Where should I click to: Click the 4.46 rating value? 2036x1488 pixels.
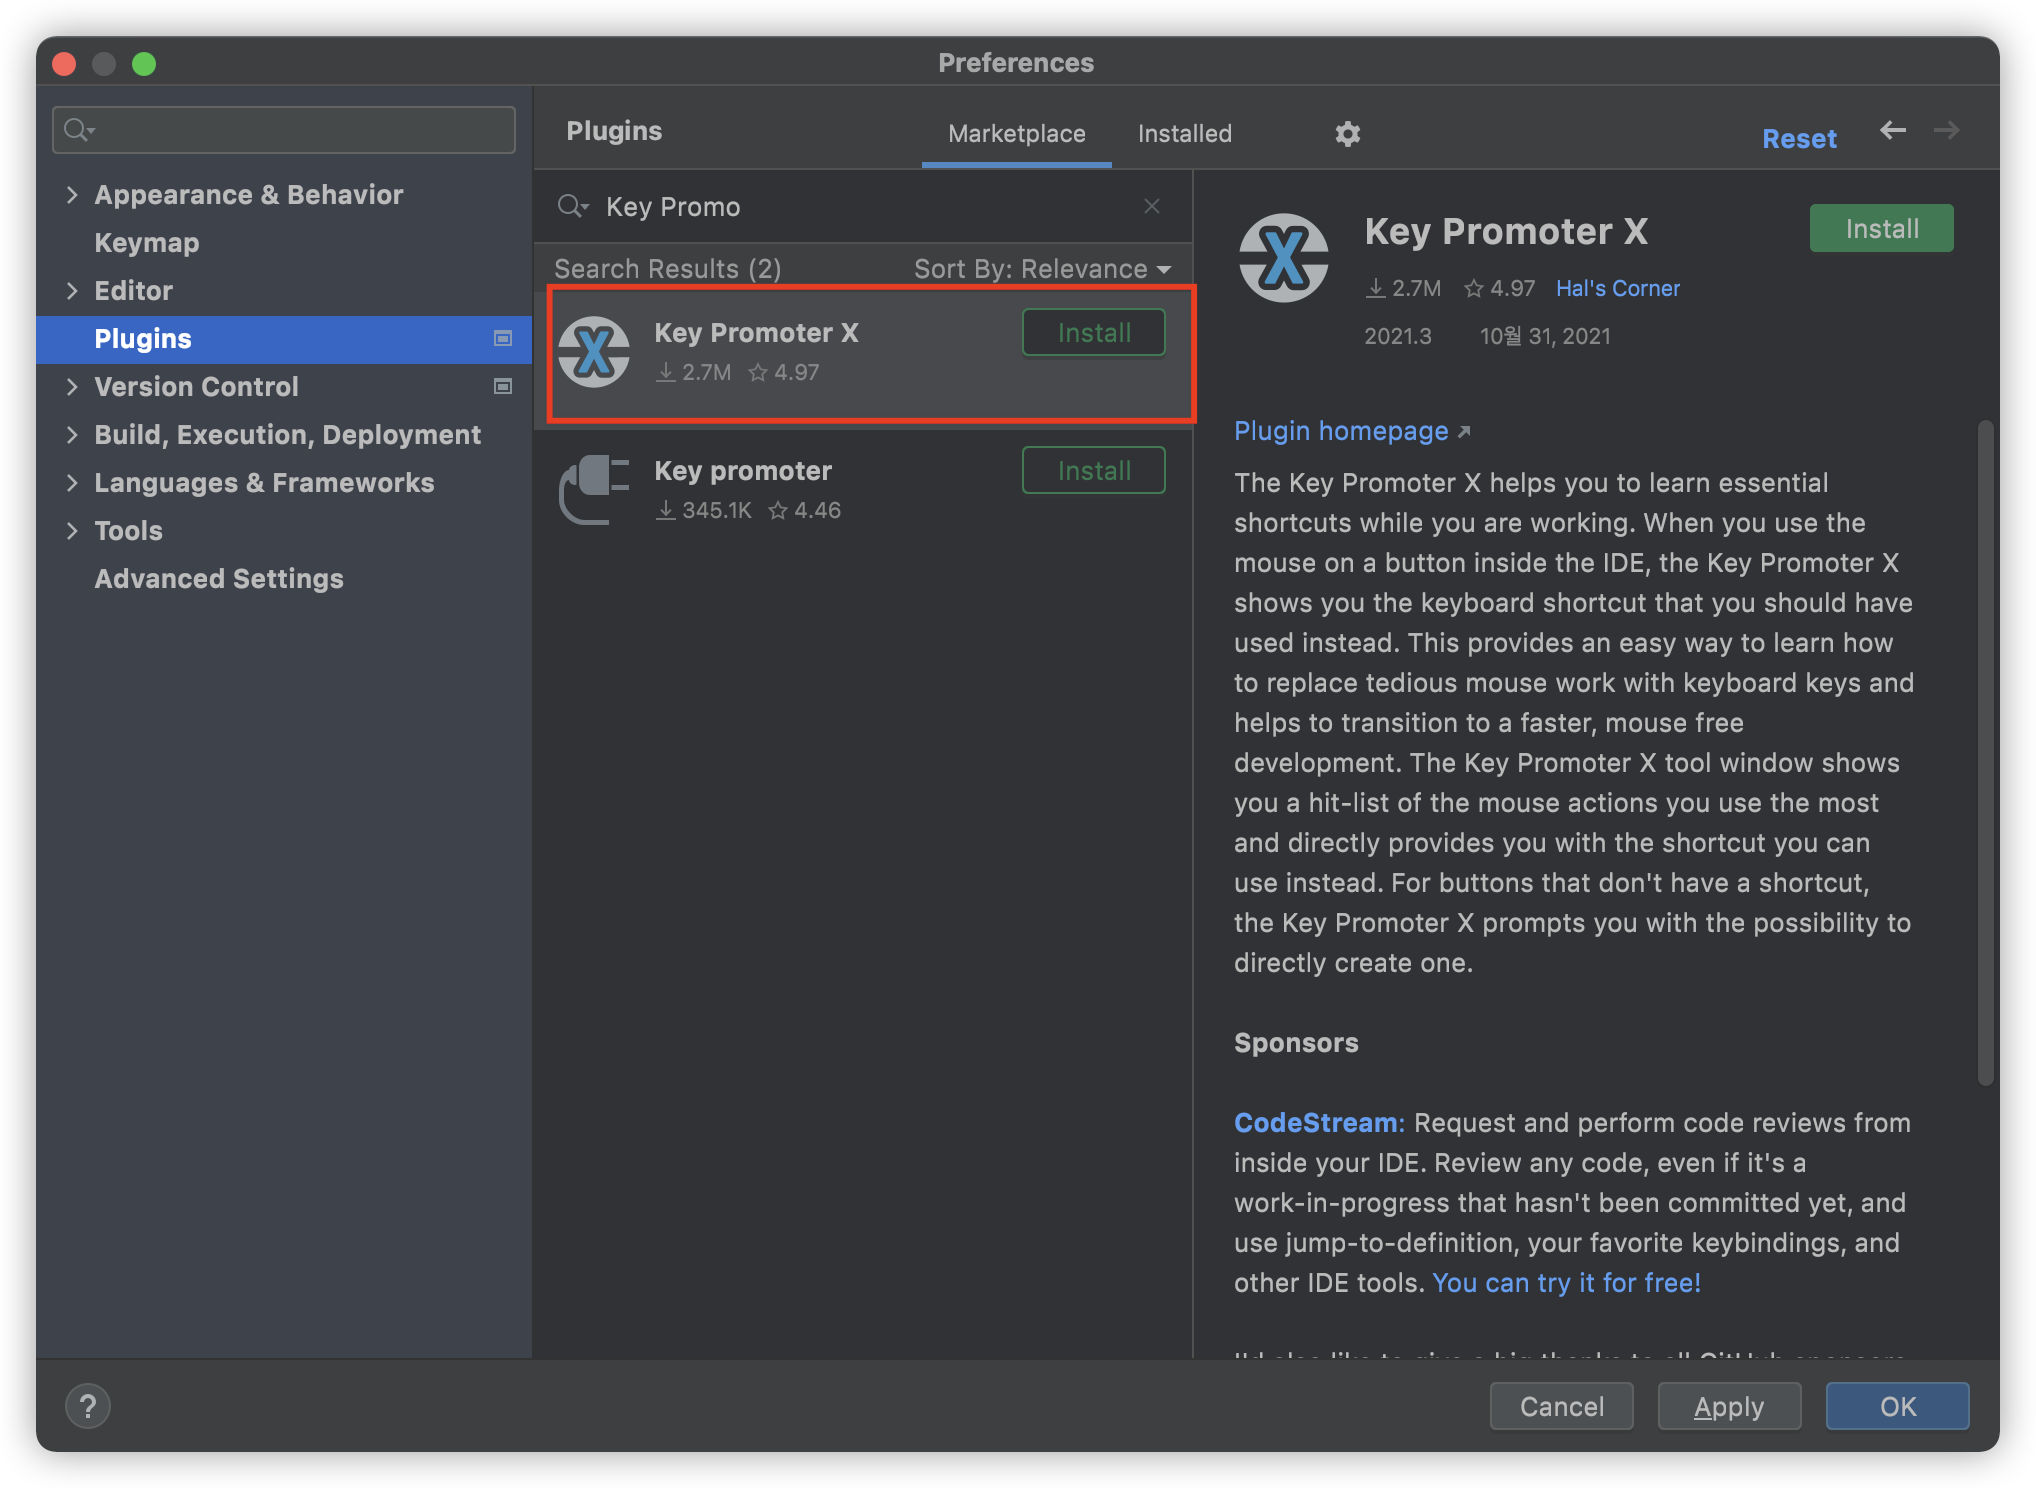(817, 510)
